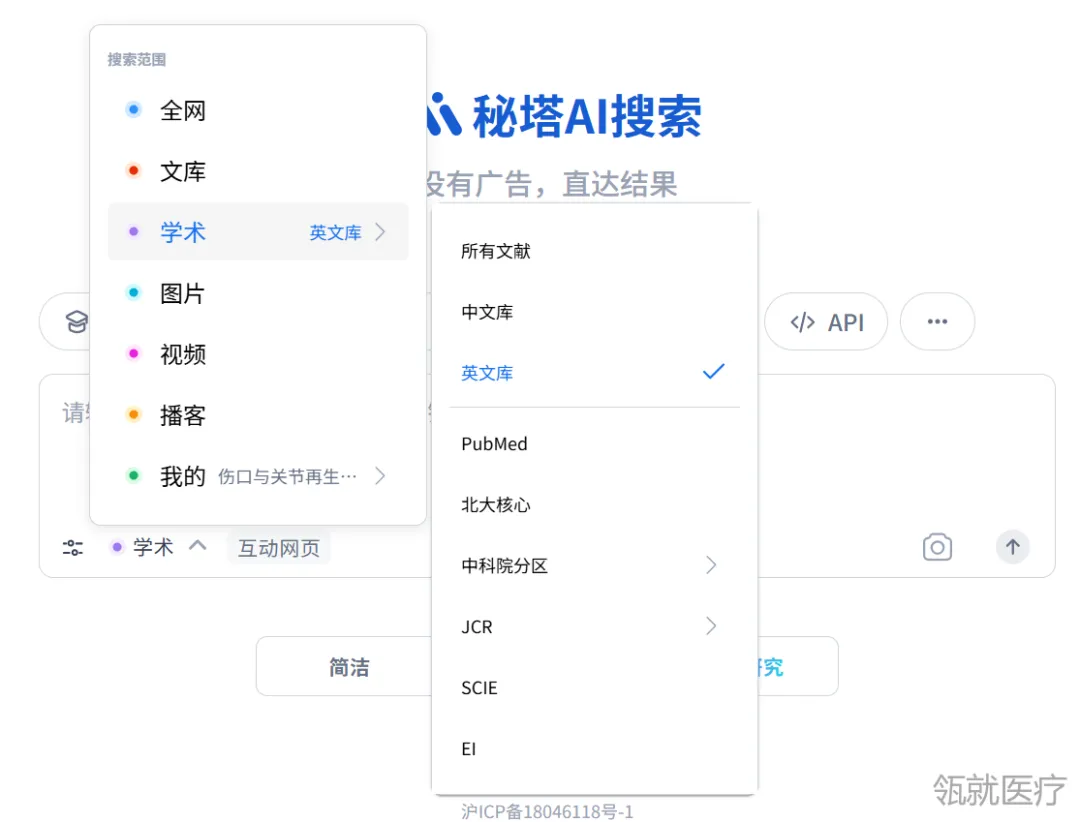Select 中文库 option
1080x822 pixels.
[x=594, y=312]
